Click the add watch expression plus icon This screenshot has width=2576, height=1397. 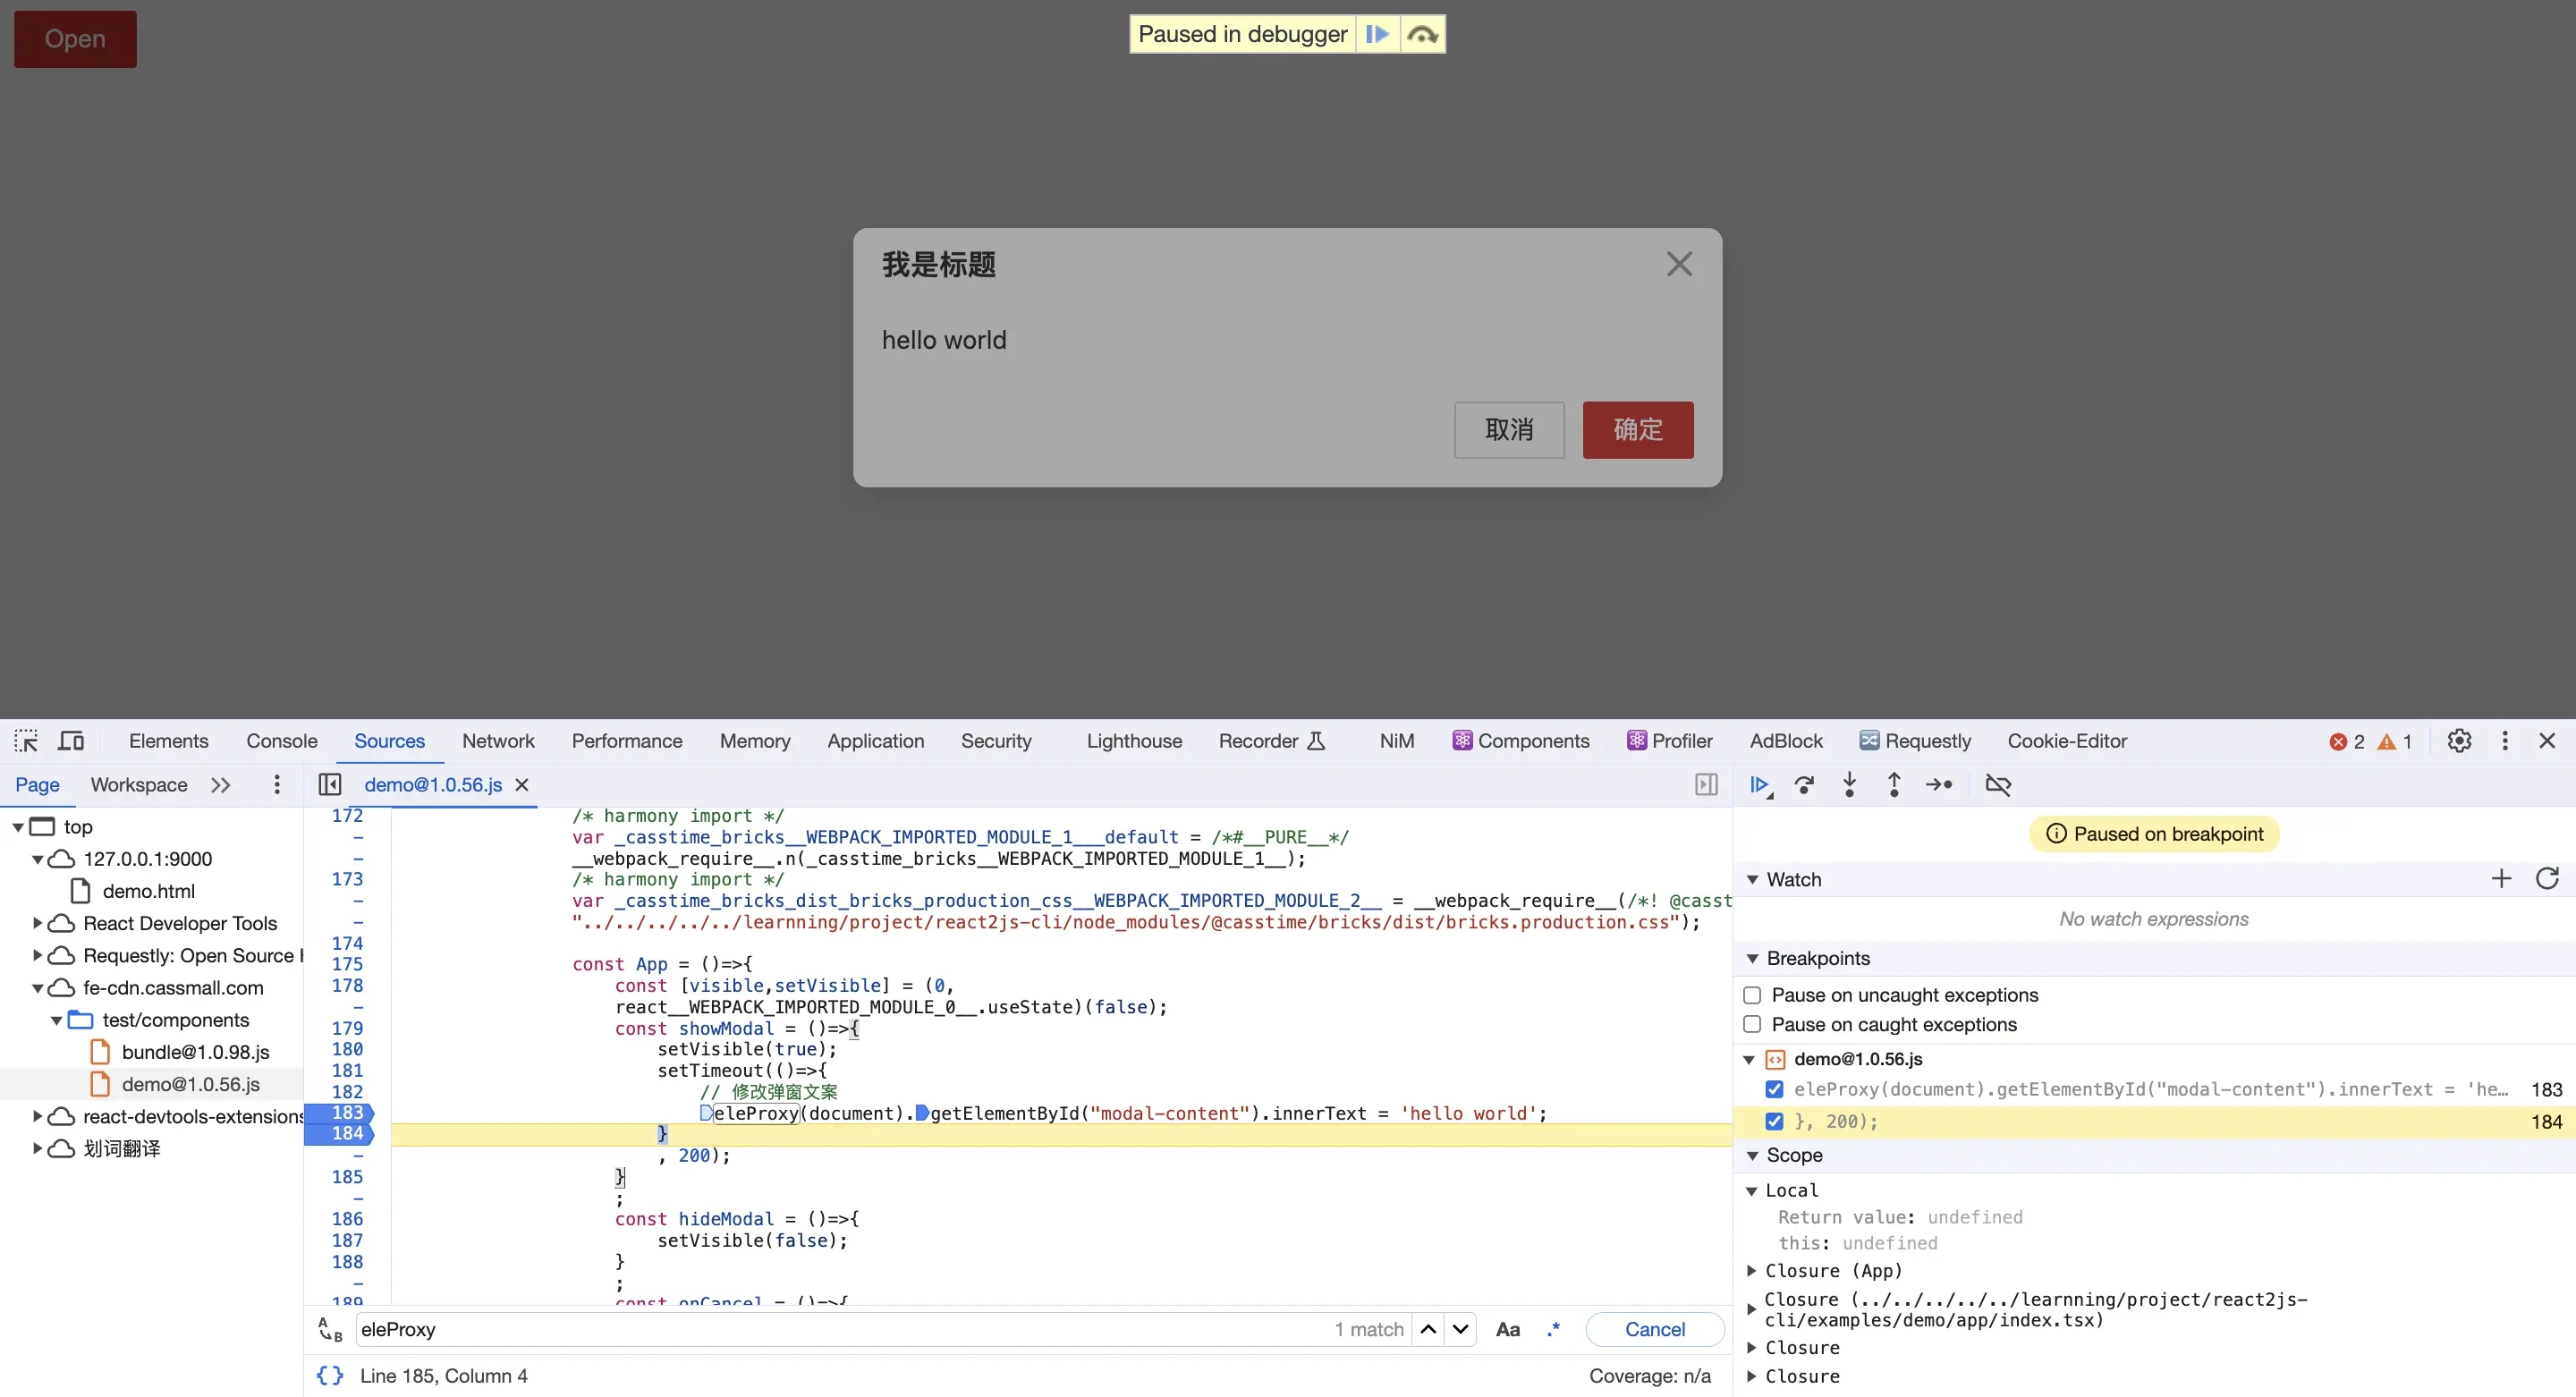[x=2501, y=879]
